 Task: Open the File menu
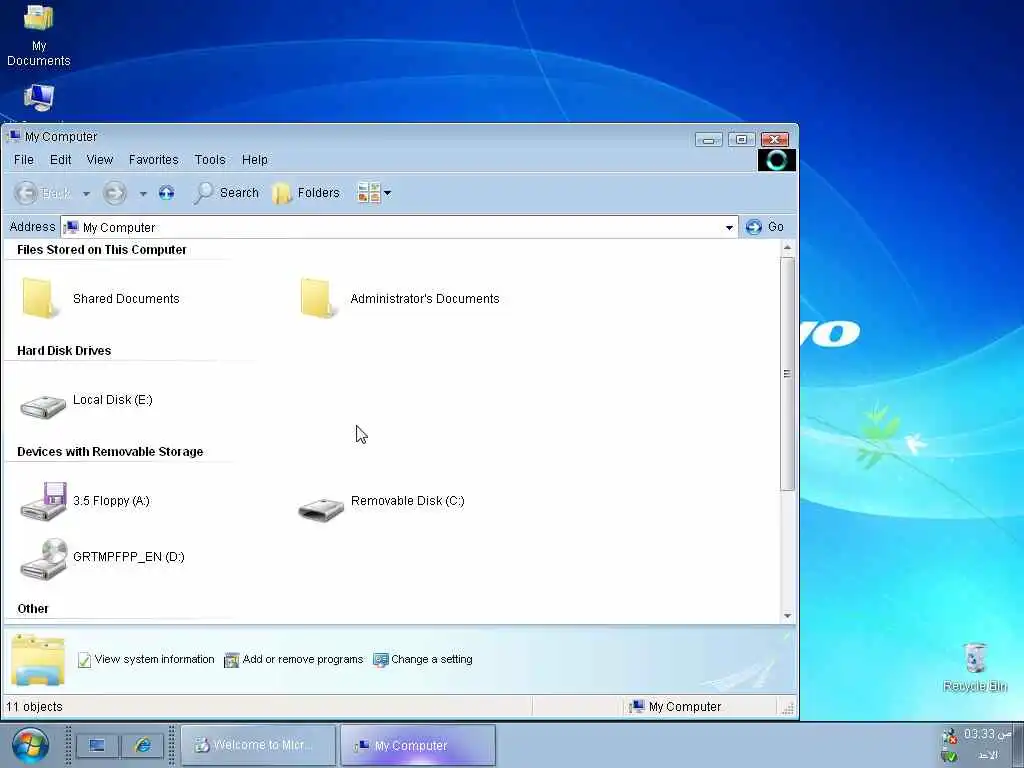point(24,159)
